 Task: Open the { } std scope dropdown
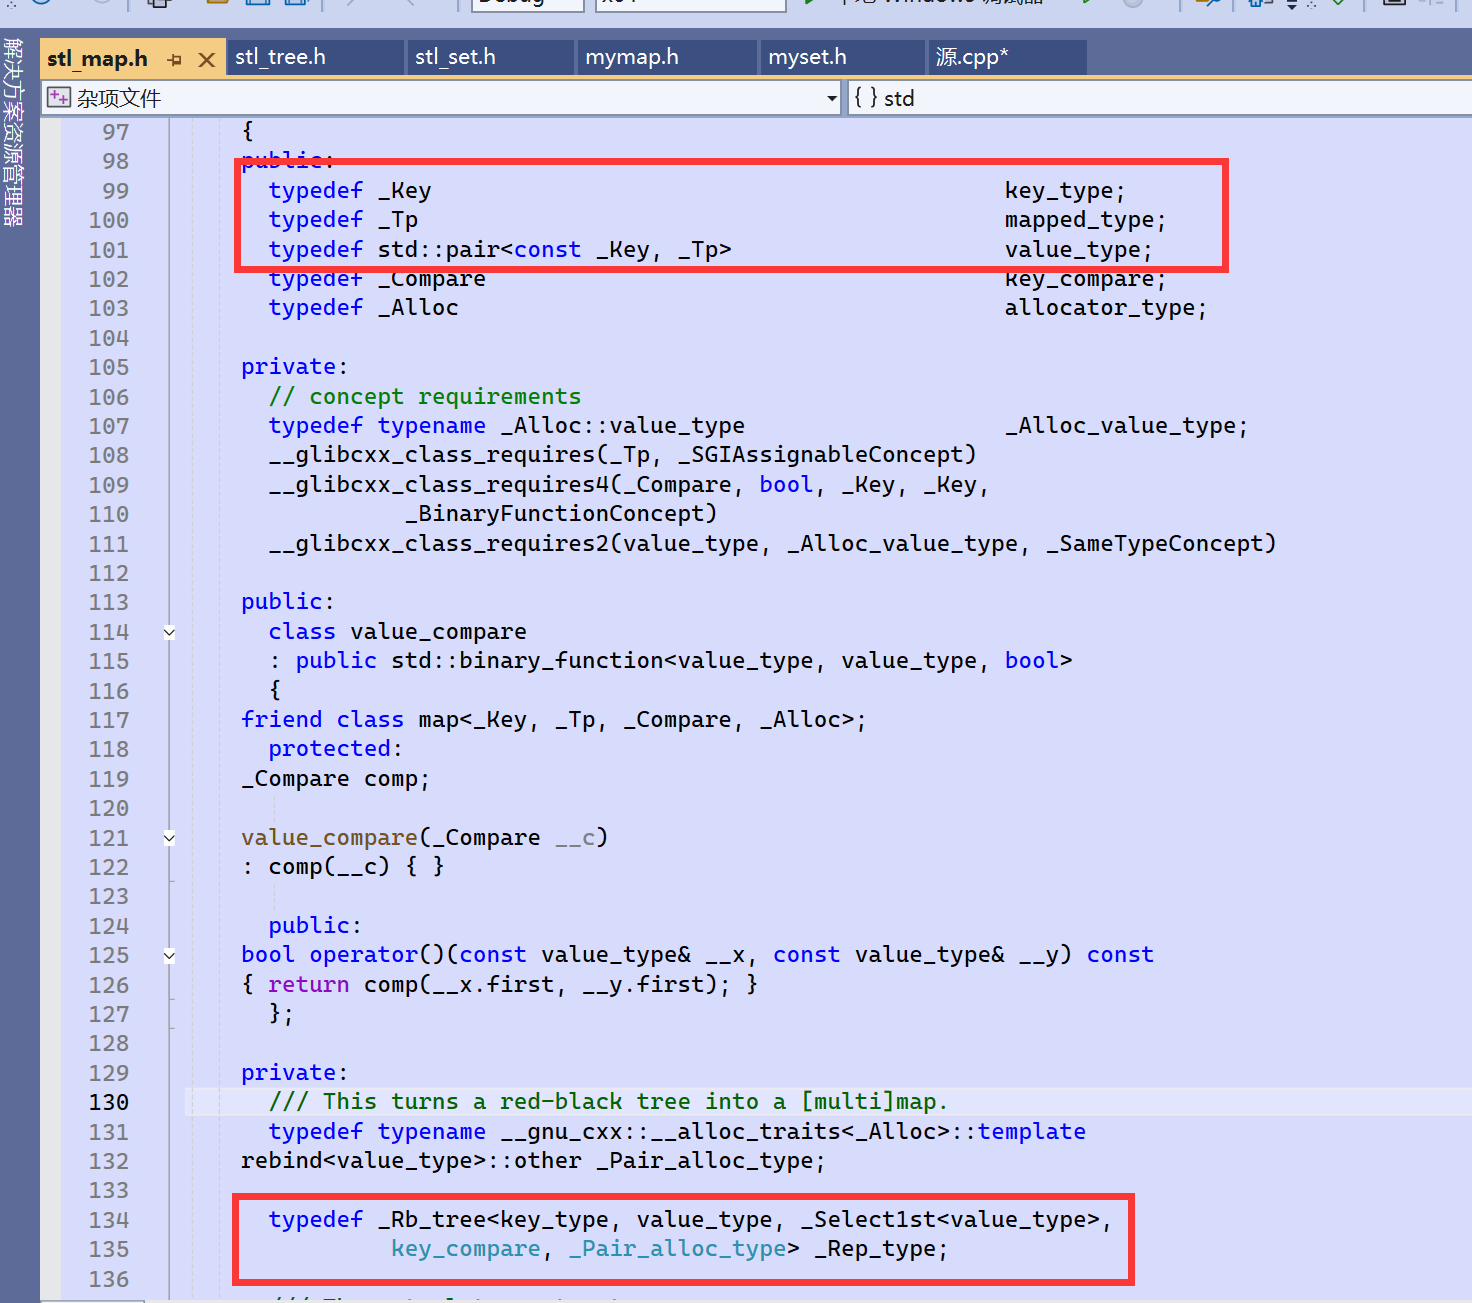point(1160,98)
